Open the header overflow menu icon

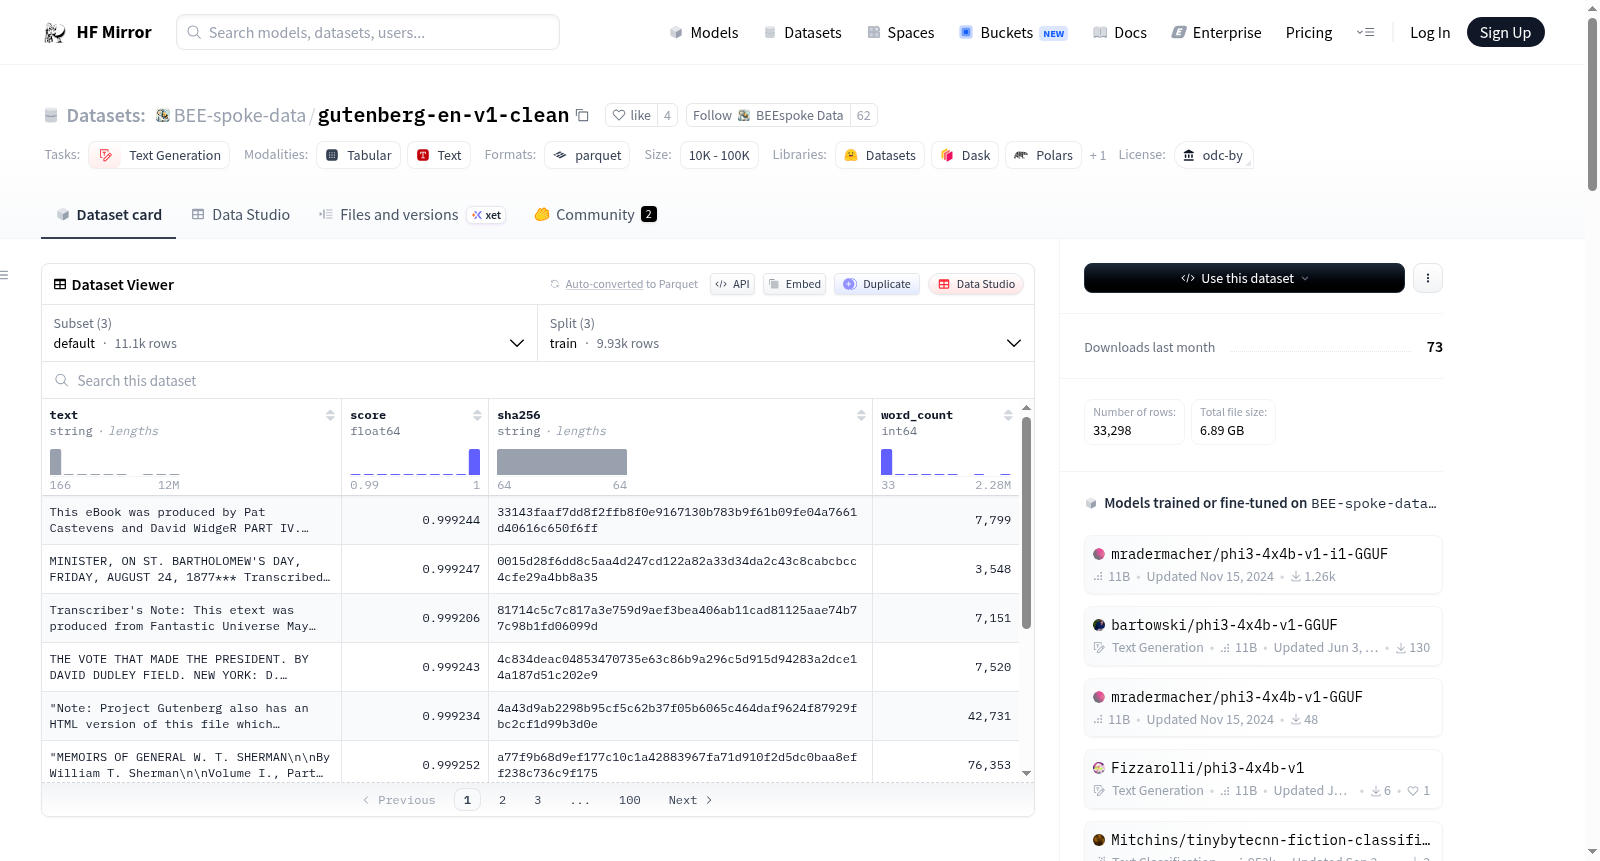pos(1365,33)
